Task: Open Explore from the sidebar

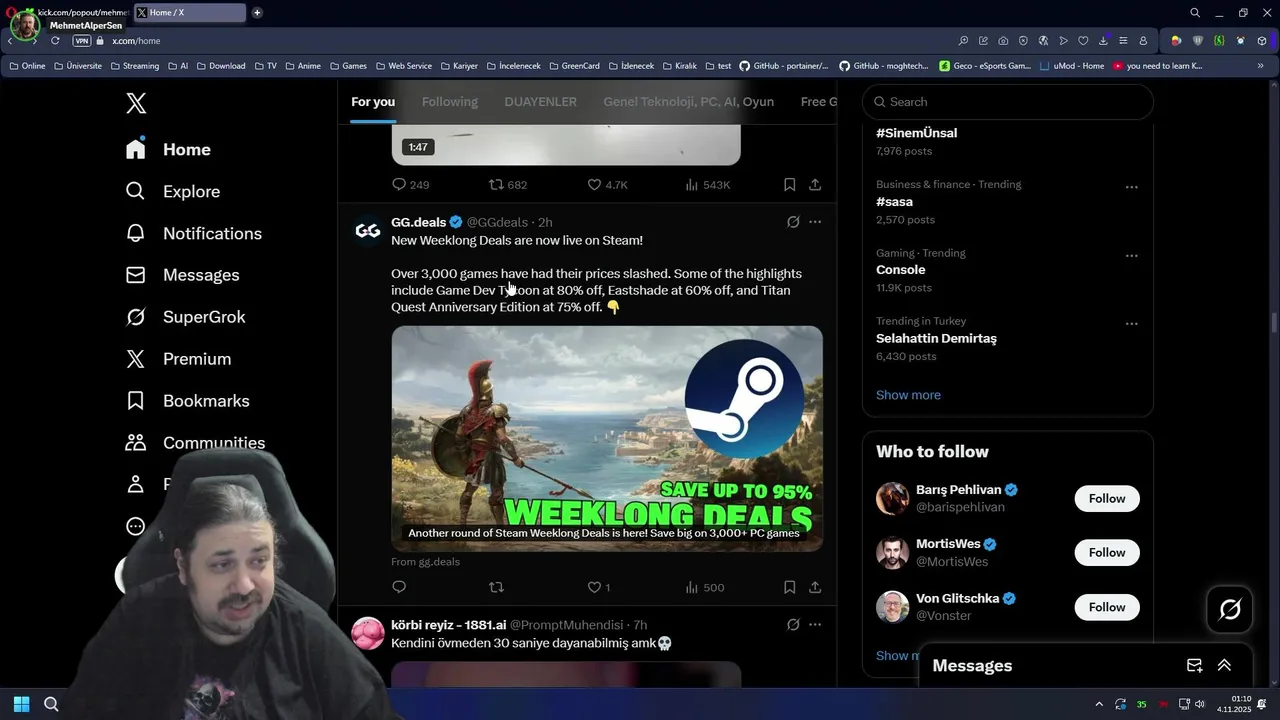Action: (172, 191)
